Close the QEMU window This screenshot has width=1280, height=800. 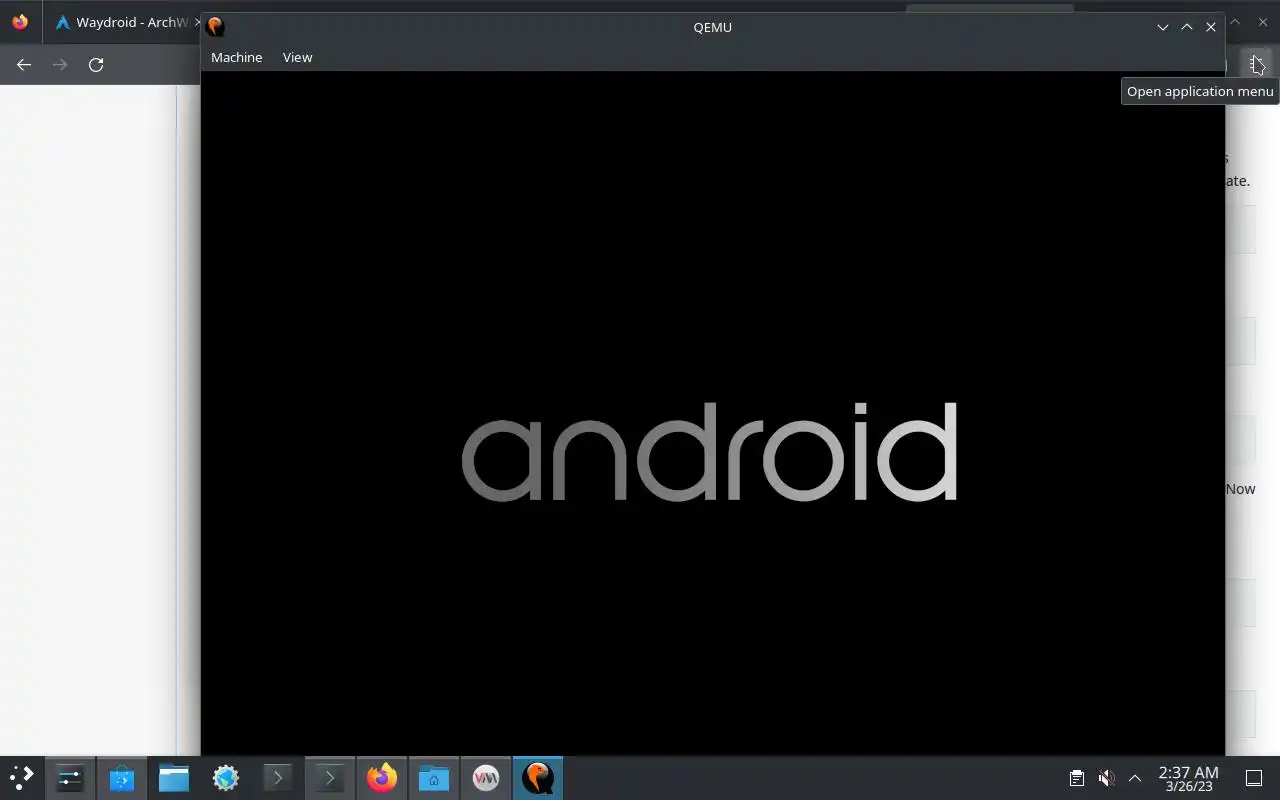[x=1211, y=27]
